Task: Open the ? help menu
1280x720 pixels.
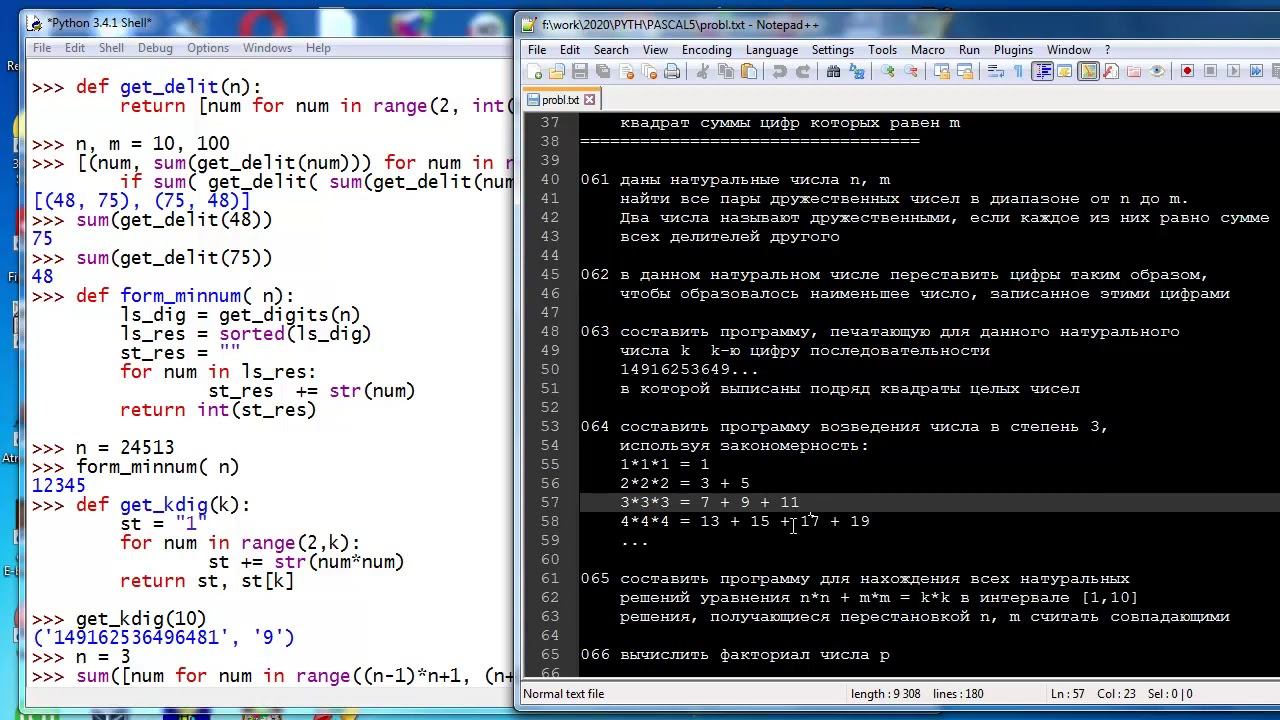Action: [1107, 50]
